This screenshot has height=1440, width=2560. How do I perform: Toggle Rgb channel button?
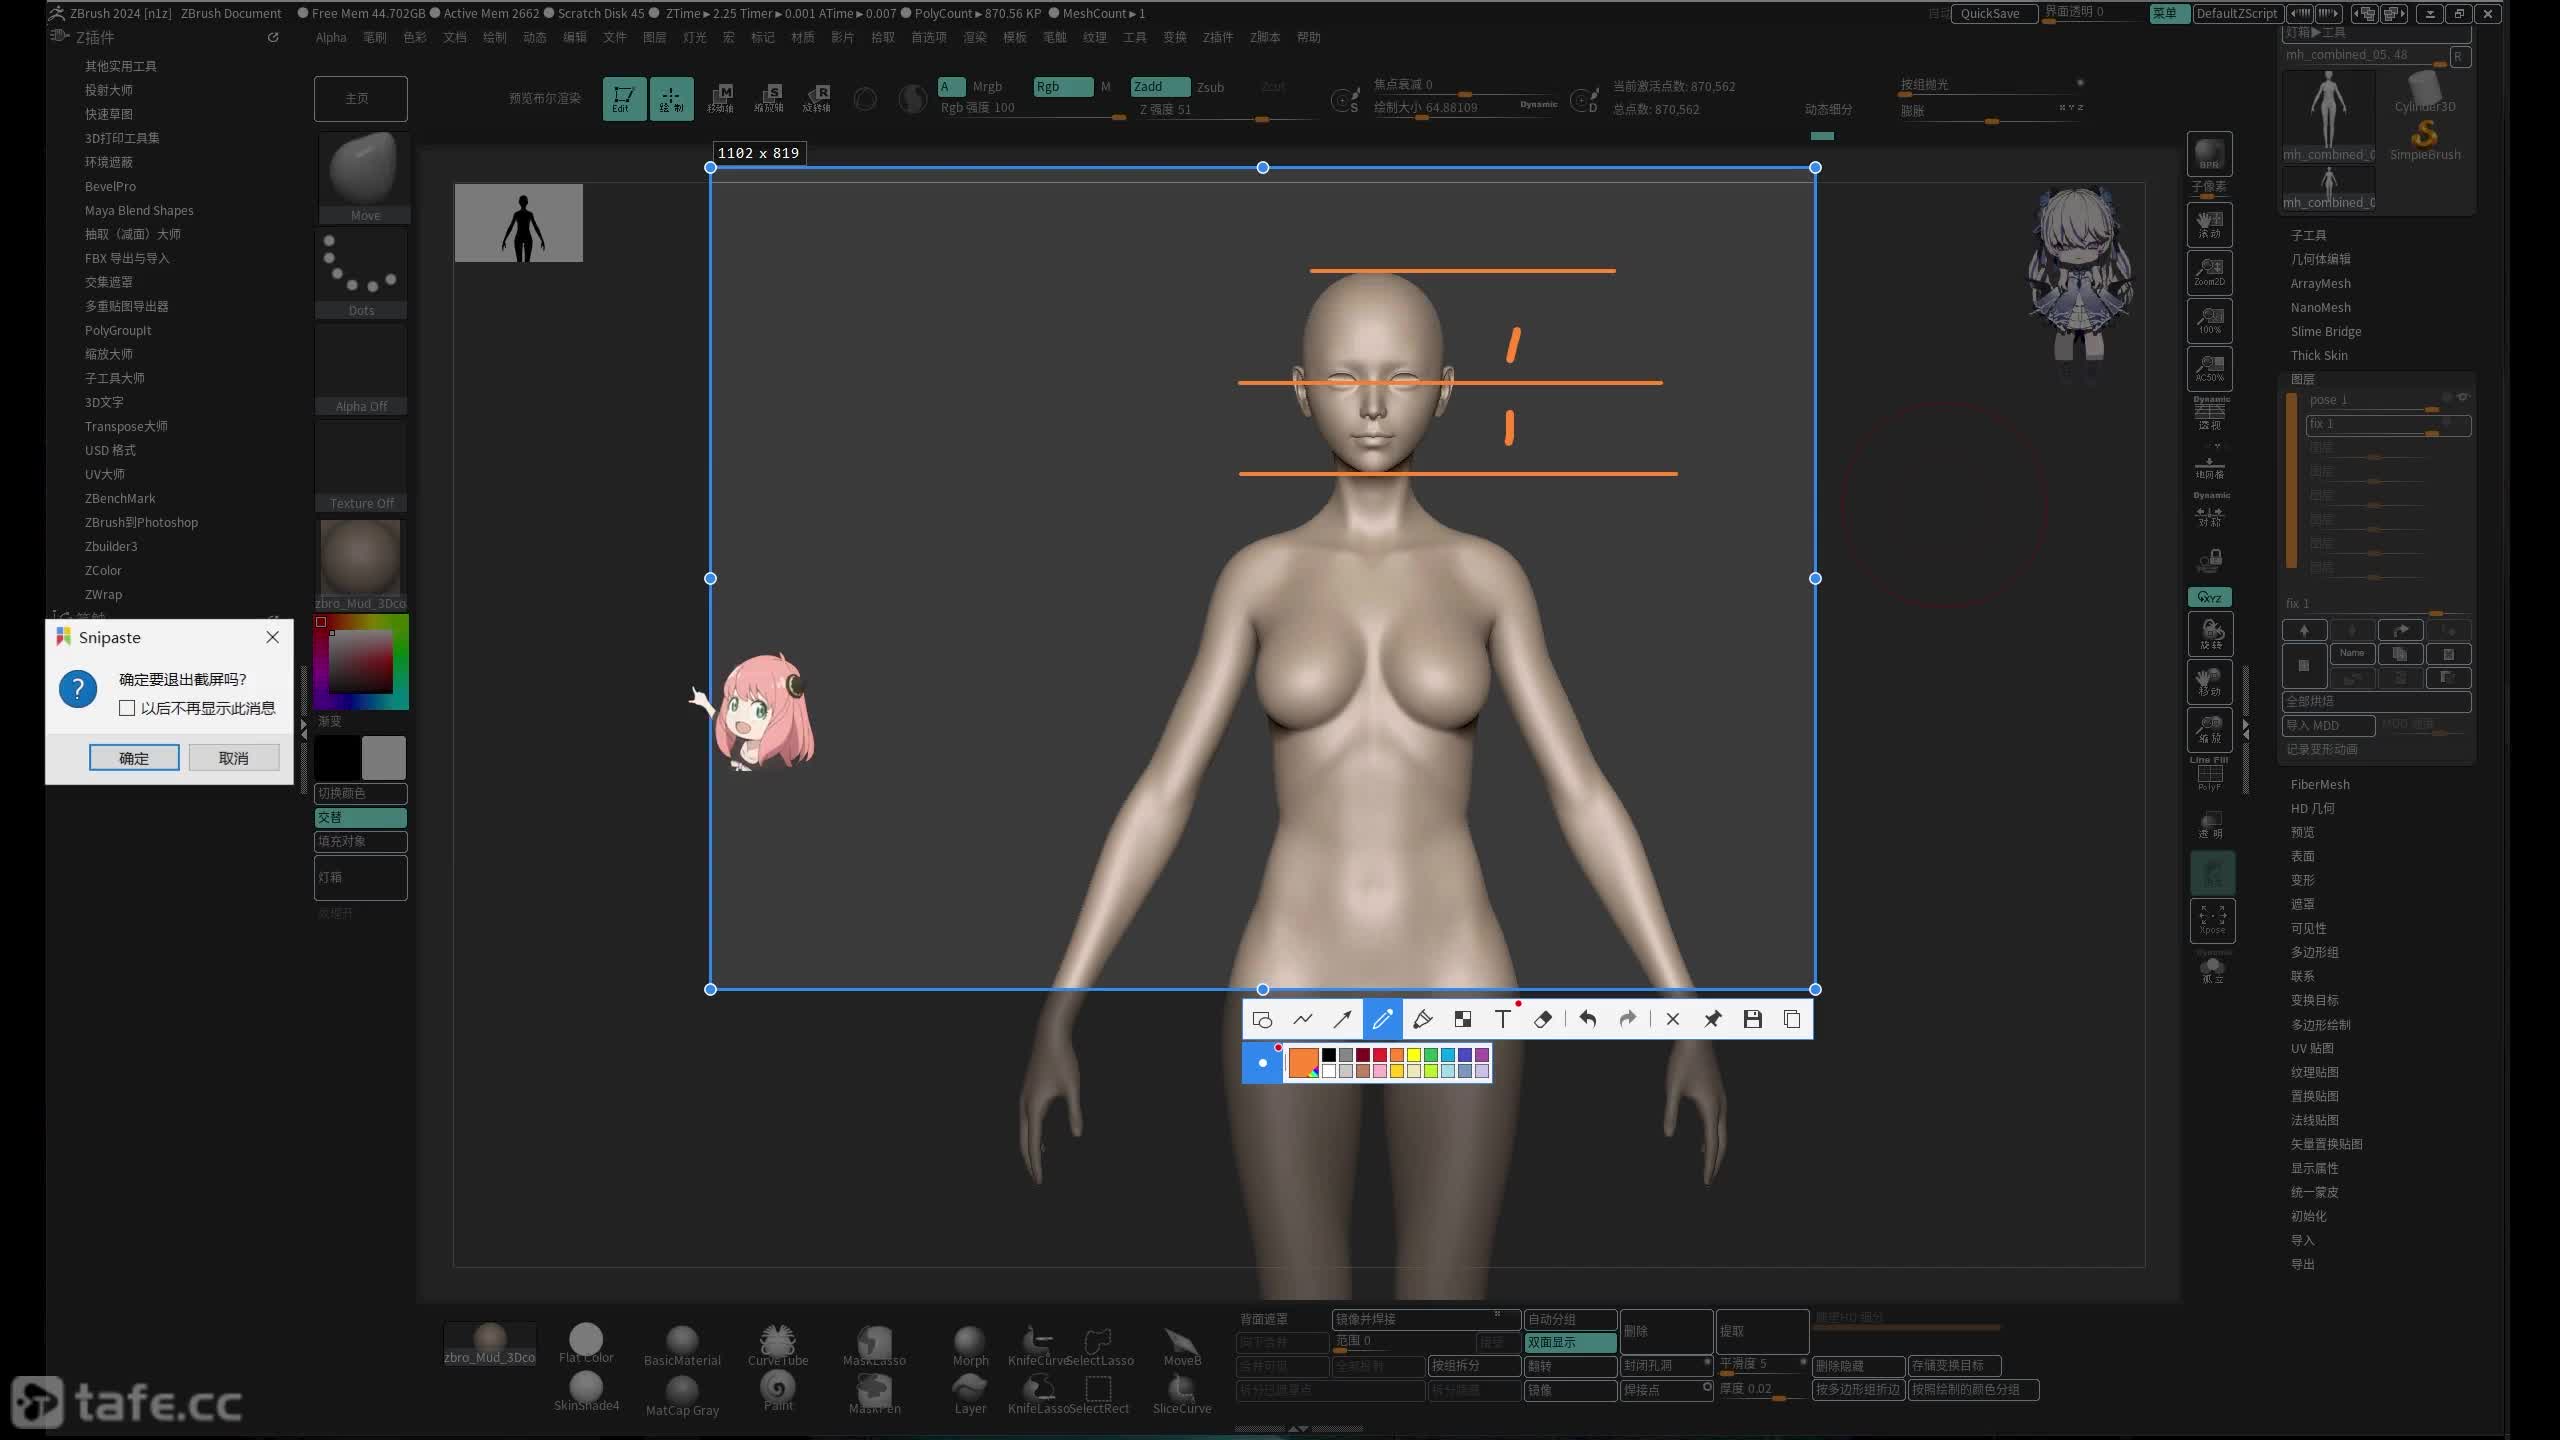tap(1062, 87)
